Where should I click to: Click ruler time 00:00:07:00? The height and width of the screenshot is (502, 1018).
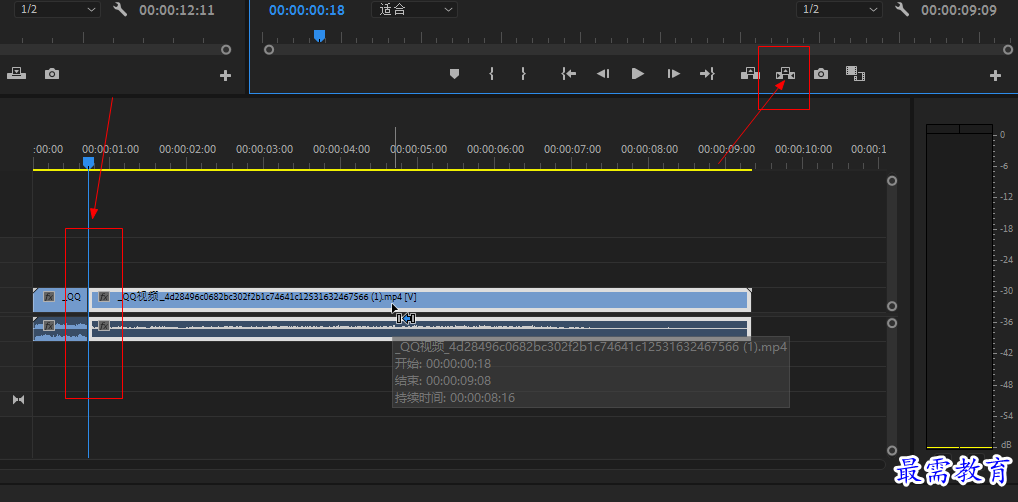(572, 149)
